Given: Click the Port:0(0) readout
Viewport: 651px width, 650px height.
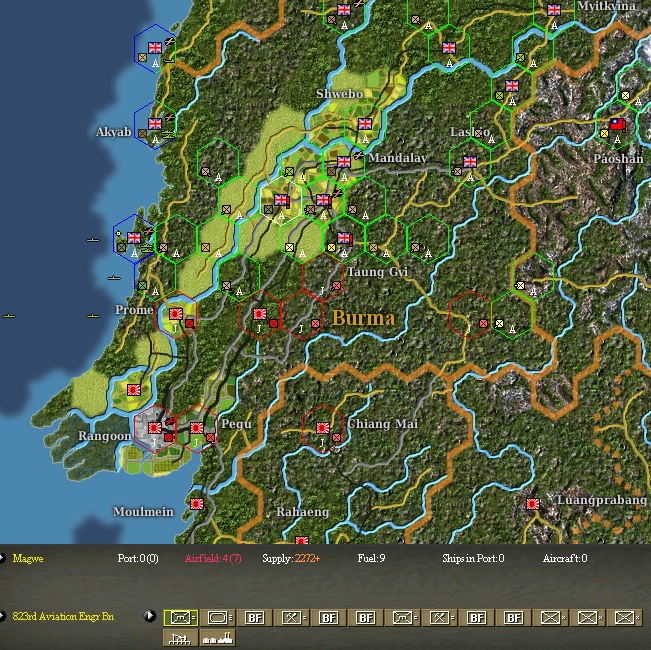Looking at the screenshot, I should 138,558.
